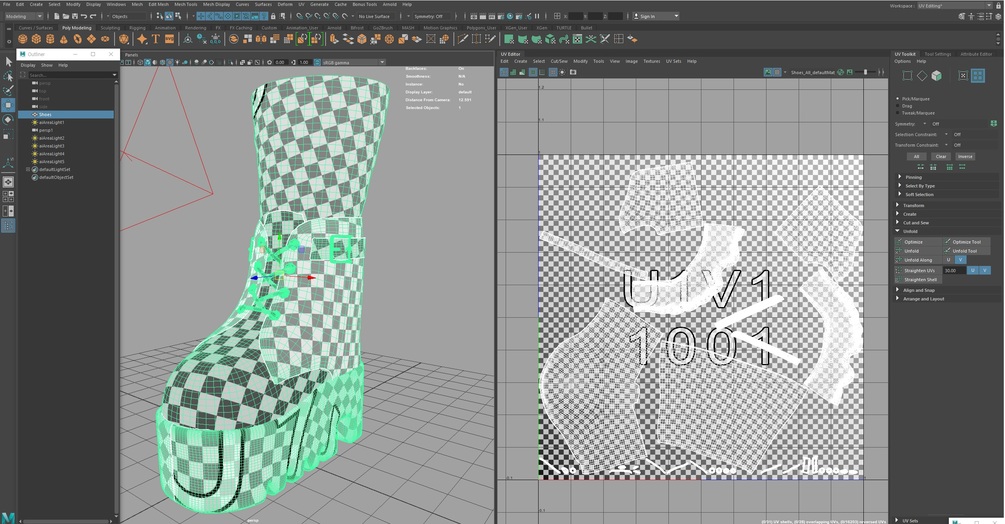Select the Shoes item in the Outliner
Image resolution: width=1005 pixels, height=524 pixels.
(x=66, y=115)
